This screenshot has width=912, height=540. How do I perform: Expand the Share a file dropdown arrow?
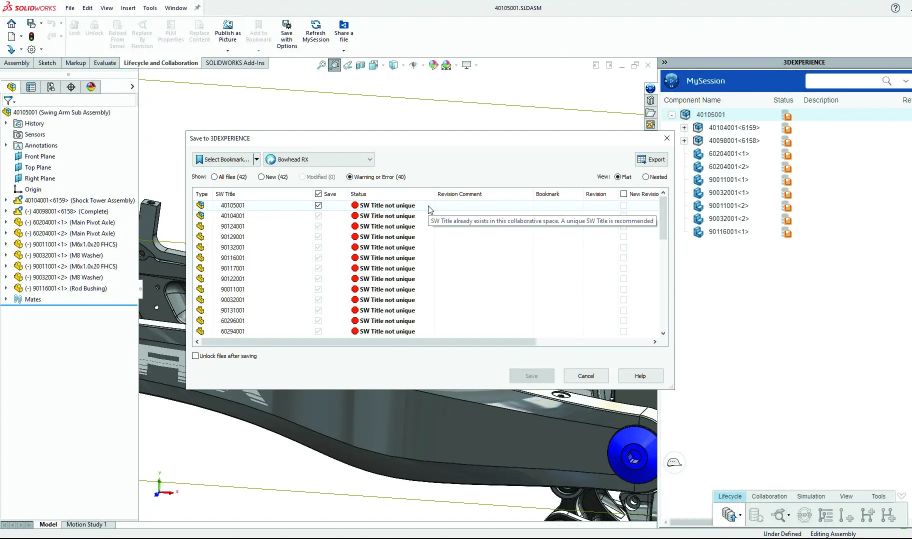[344, 51]
